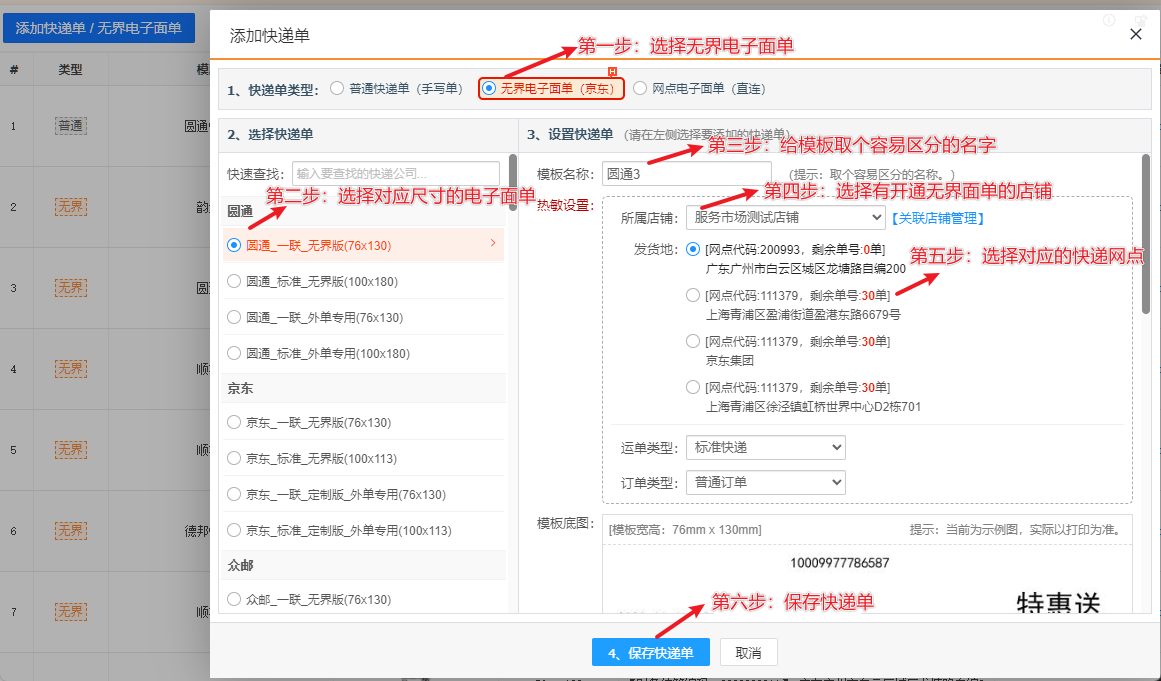Image resolution: width=1161 pixels, height=681 pixels.
Task: Choose 众邮_一联_无界版(76x130) template
Action: pyautogui.click(x=234, y=600)
